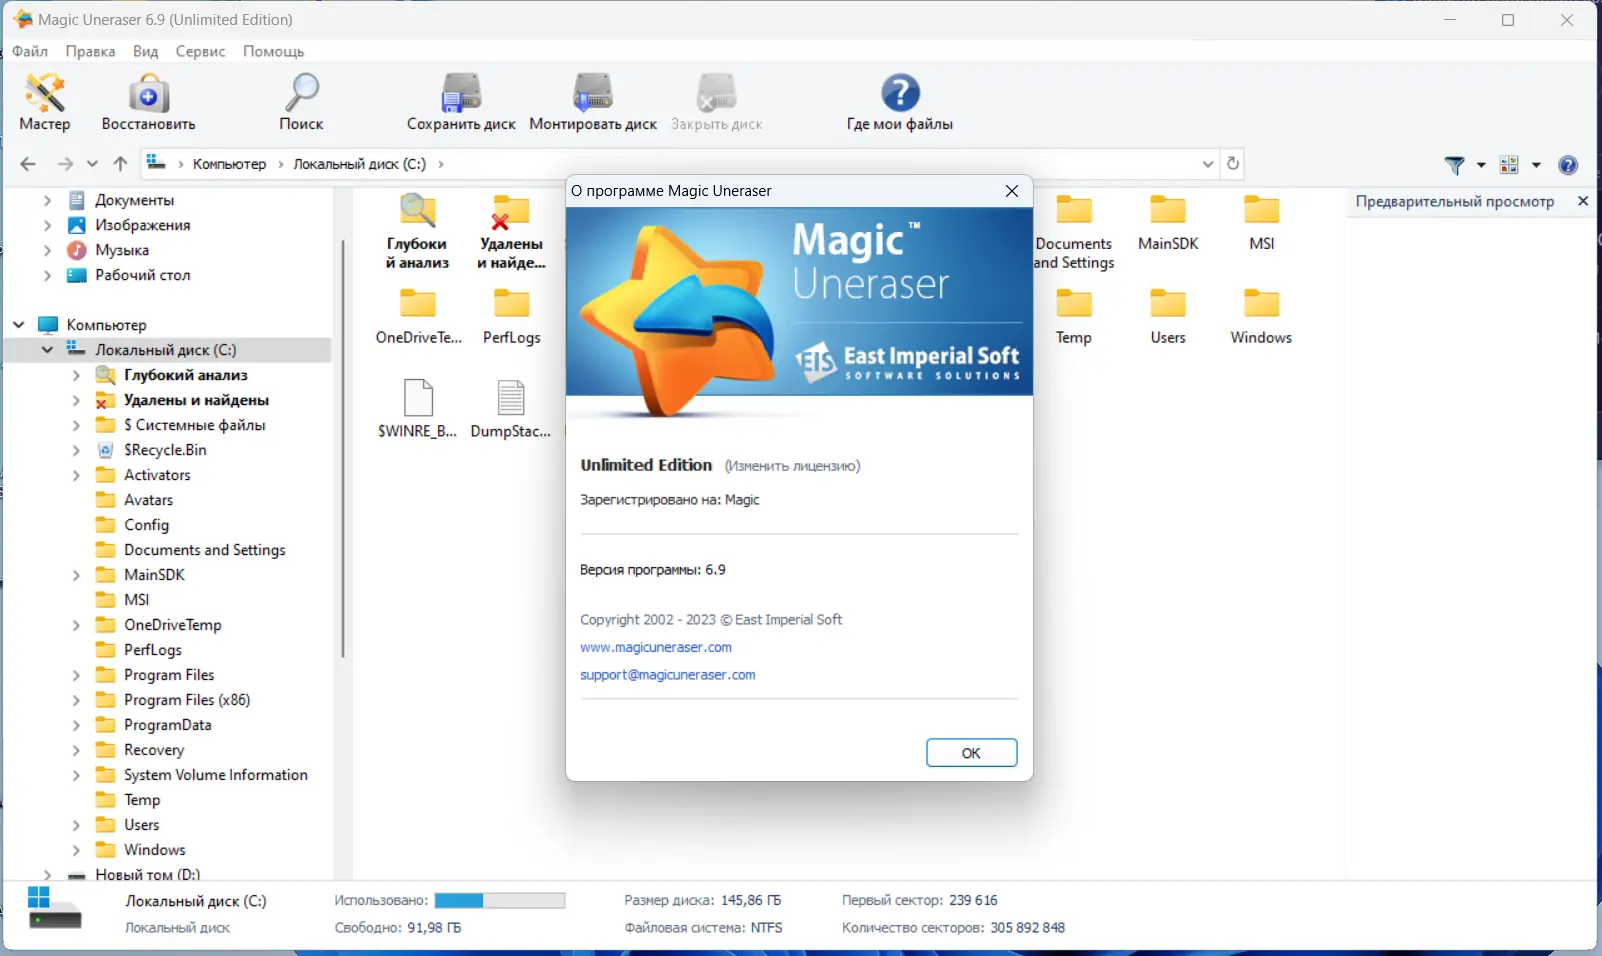This screenshot has height=956, width=1602.
Task: Open the address bar dropdown arrow
Action: coord(1207,164)
